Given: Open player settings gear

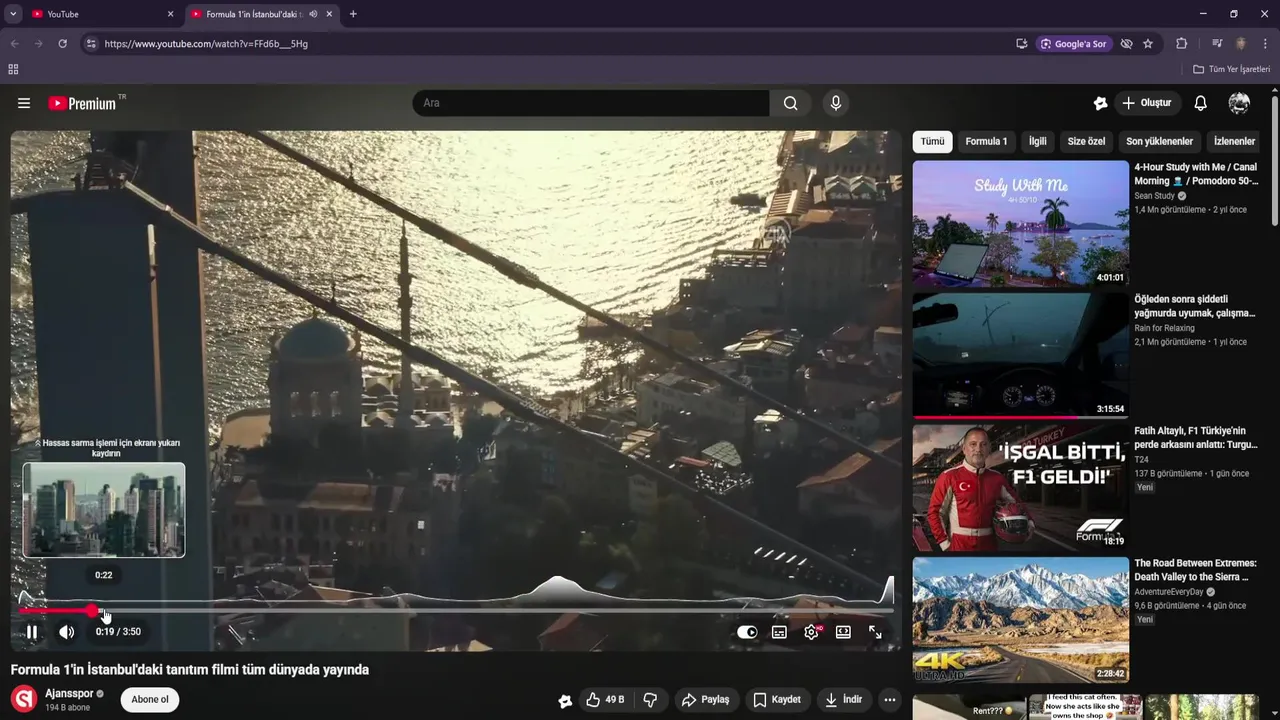Looking at the screenshot, I should pyautogui.click(x=811, y=632).
